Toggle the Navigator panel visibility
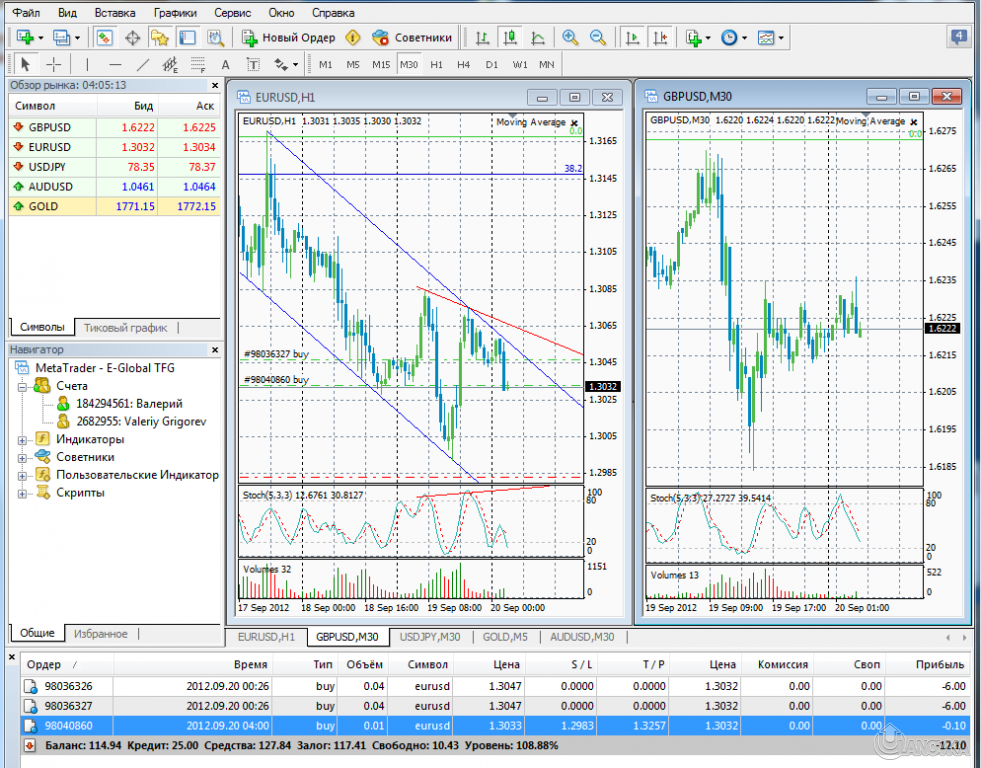The image size is (981, 768). tap(159, 37)
